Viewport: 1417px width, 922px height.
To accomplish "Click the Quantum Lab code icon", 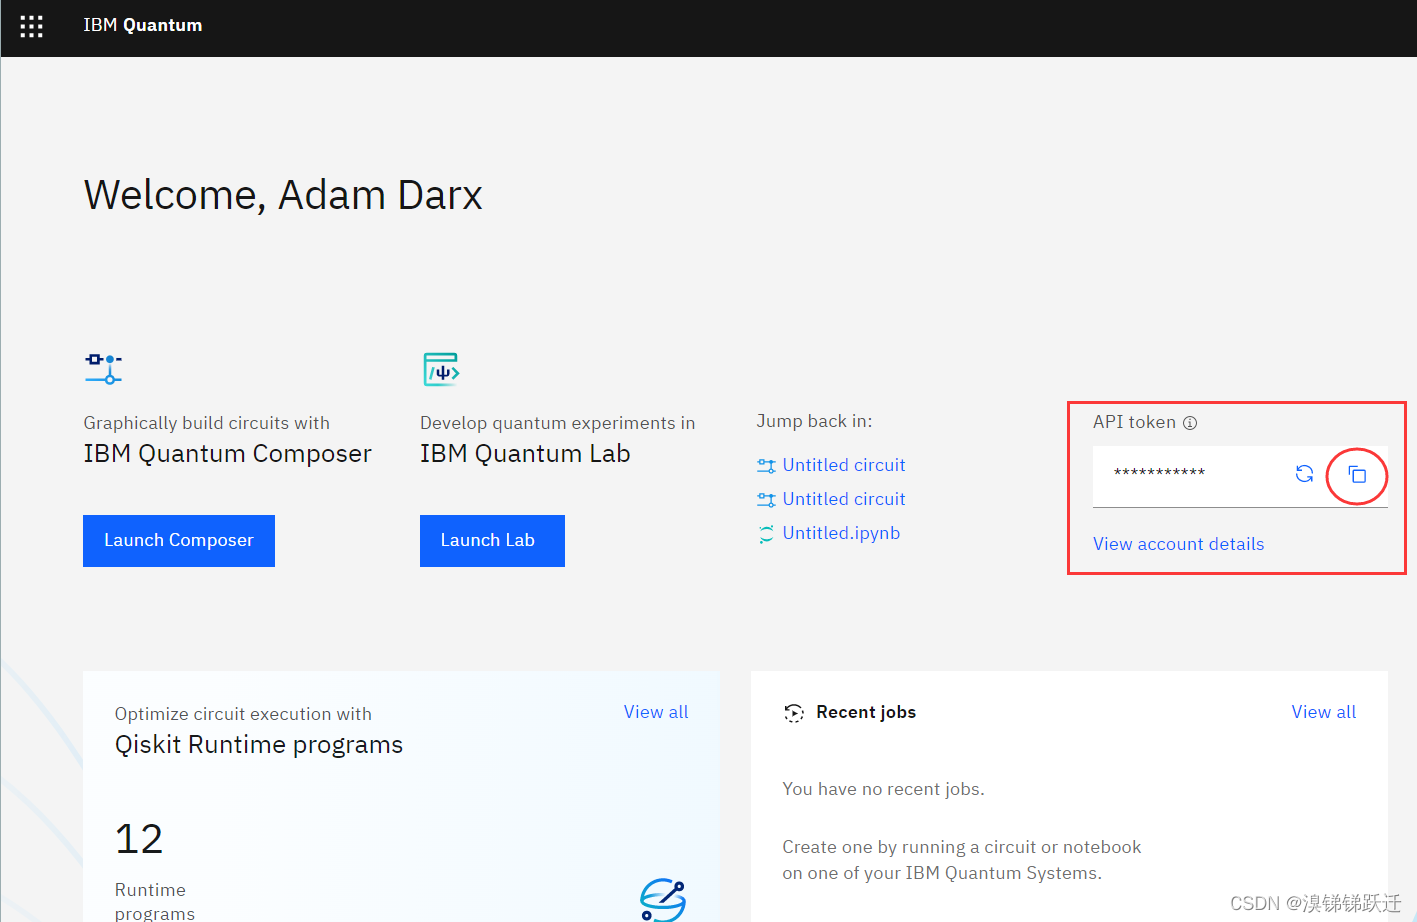I will point(441,370).
